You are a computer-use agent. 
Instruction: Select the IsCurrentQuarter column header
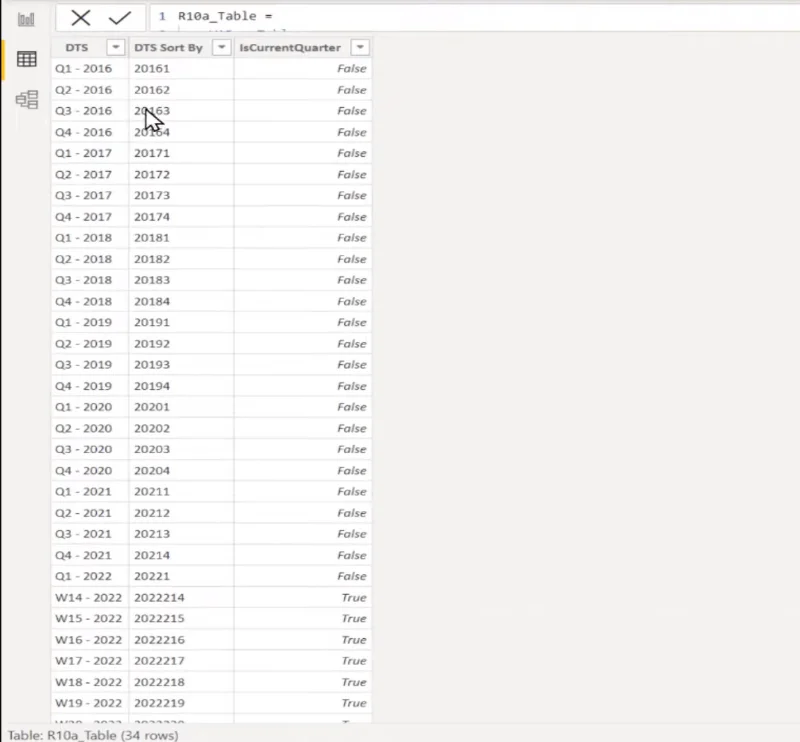coord(290,47)
